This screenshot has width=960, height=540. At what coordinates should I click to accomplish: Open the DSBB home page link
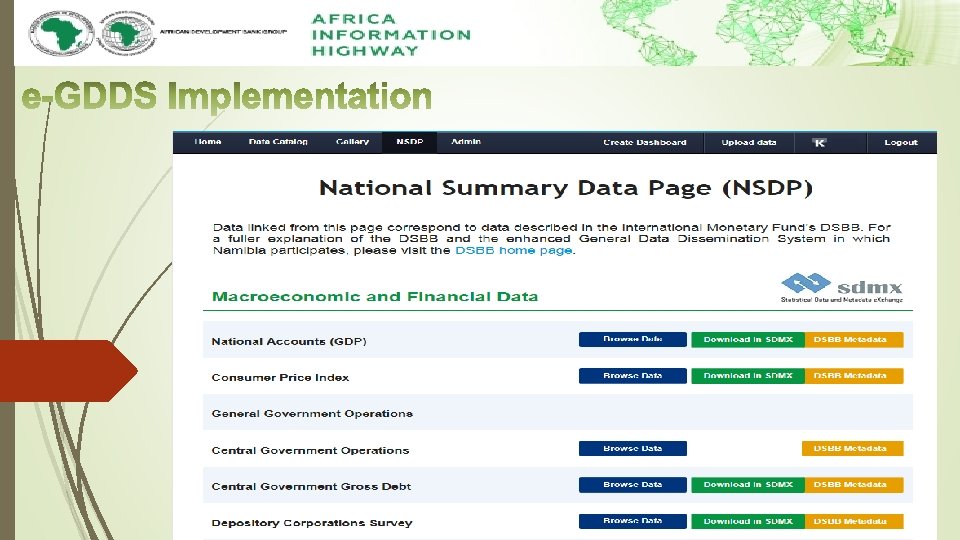(x=514, y=250)
